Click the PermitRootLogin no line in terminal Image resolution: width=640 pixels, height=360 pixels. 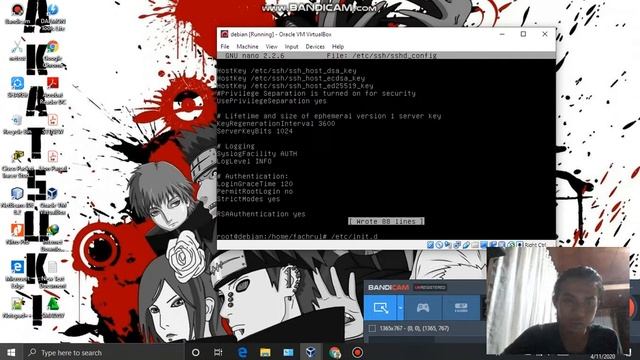point(255,191)
